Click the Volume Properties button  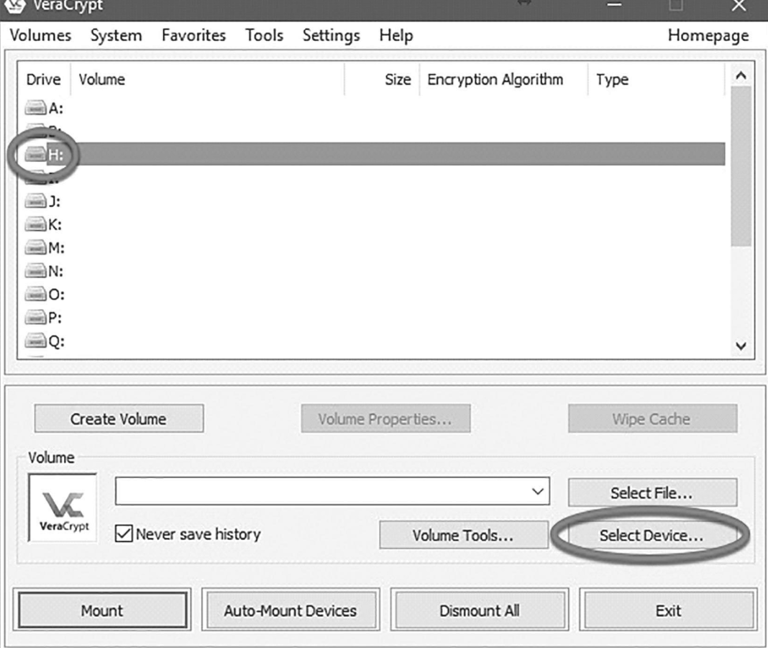385,419
